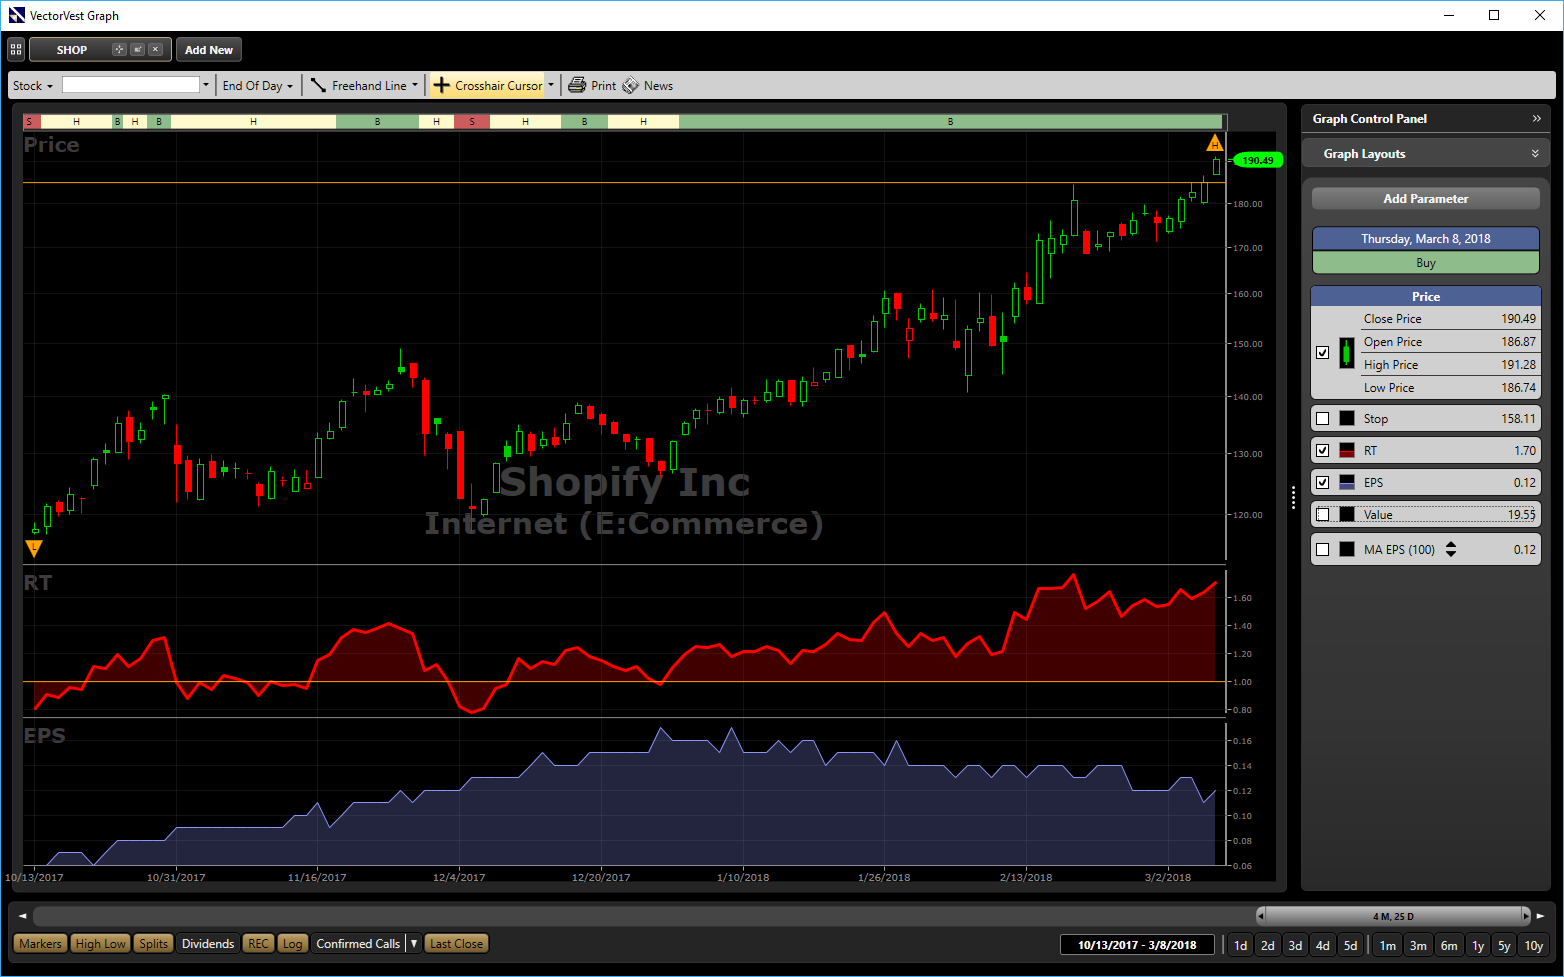Click the 4 M, 25 D range slider thumb
Image resolution: width=1564 pixels, height=977 pixels.
(x=1393, y=916)
